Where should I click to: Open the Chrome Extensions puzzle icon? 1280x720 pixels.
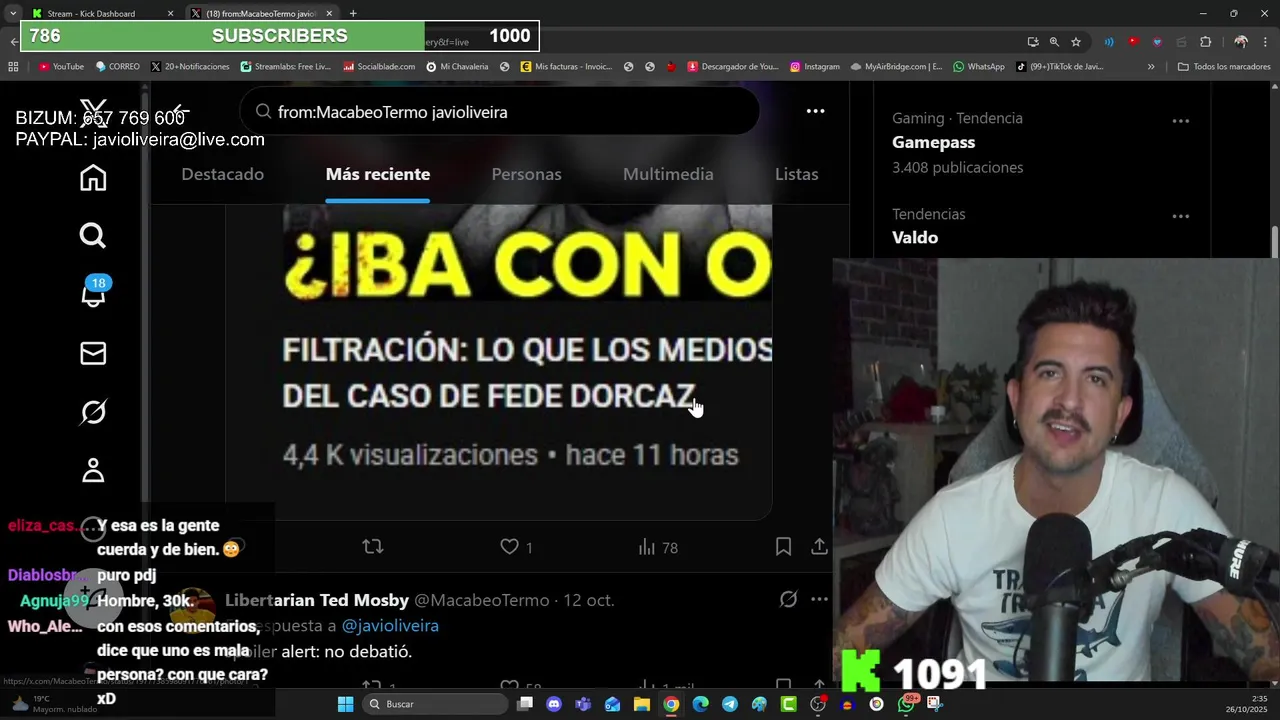(1205, 41)
